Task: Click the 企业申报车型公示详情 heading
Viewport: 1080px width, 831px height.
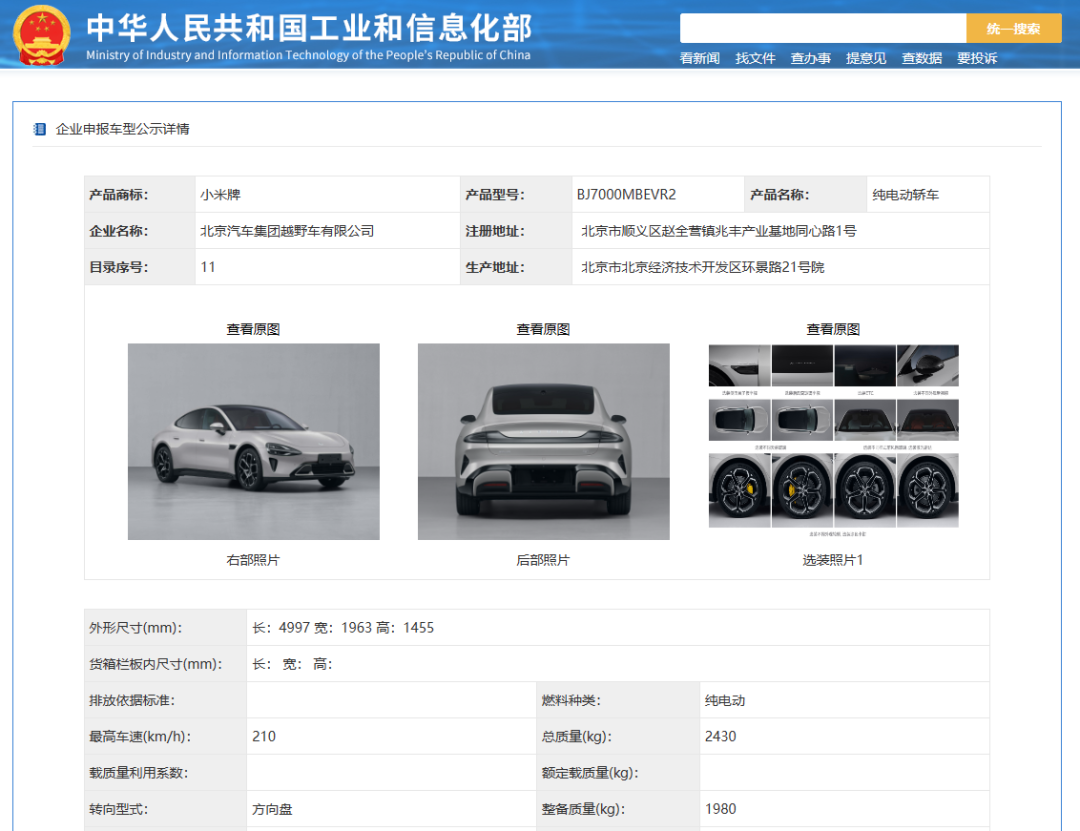Action: (x=123, y=129)
